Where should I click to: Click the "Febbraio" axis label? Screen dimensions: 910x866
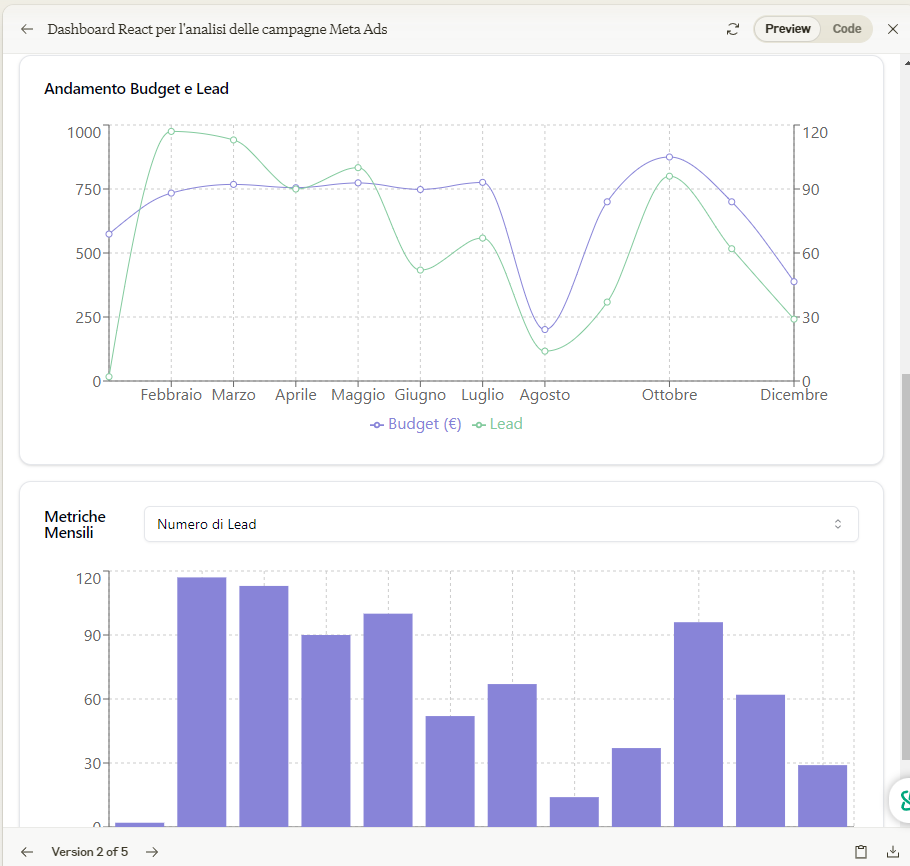tap(171, 395)
